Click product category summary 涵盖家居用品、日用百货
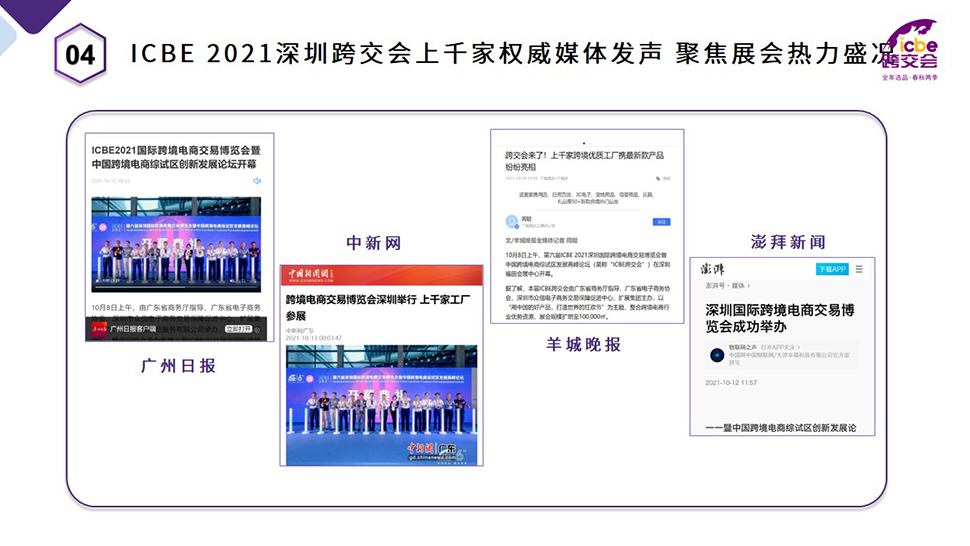 tap(586, 198)
